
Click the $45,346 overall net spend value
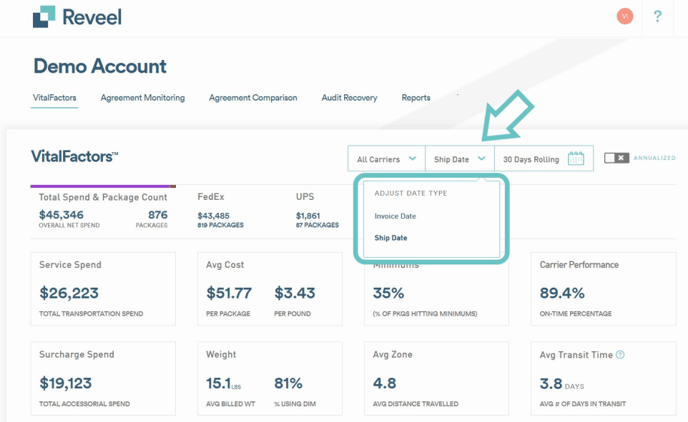coord(61,215)
